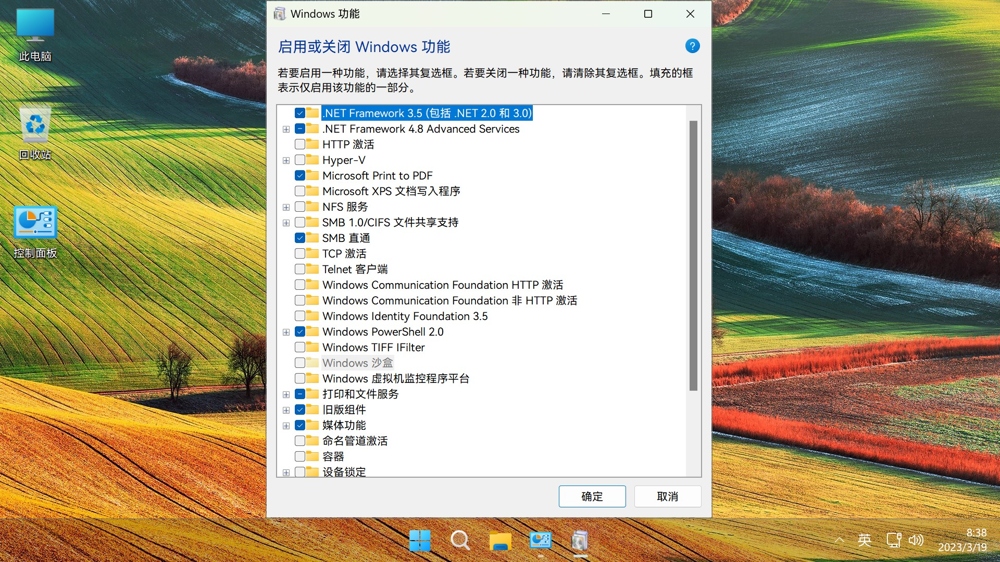The height and width of the screenshot is (562, 1000).
Task: Uncheck Microsoft Print to PDF
Action: (300, 176)
